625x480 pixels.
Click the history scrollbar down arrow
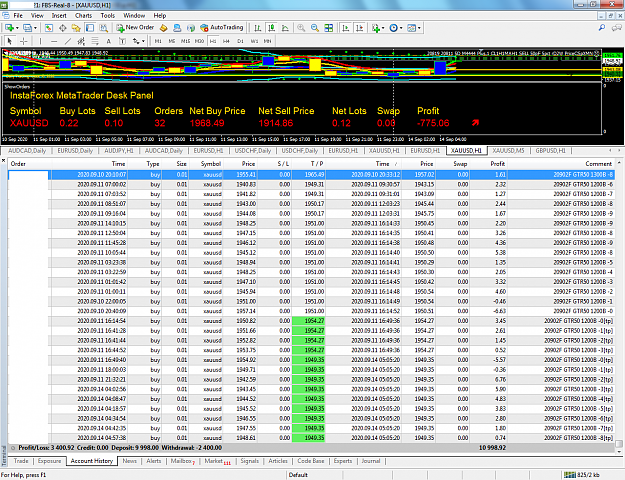(619, 451)
